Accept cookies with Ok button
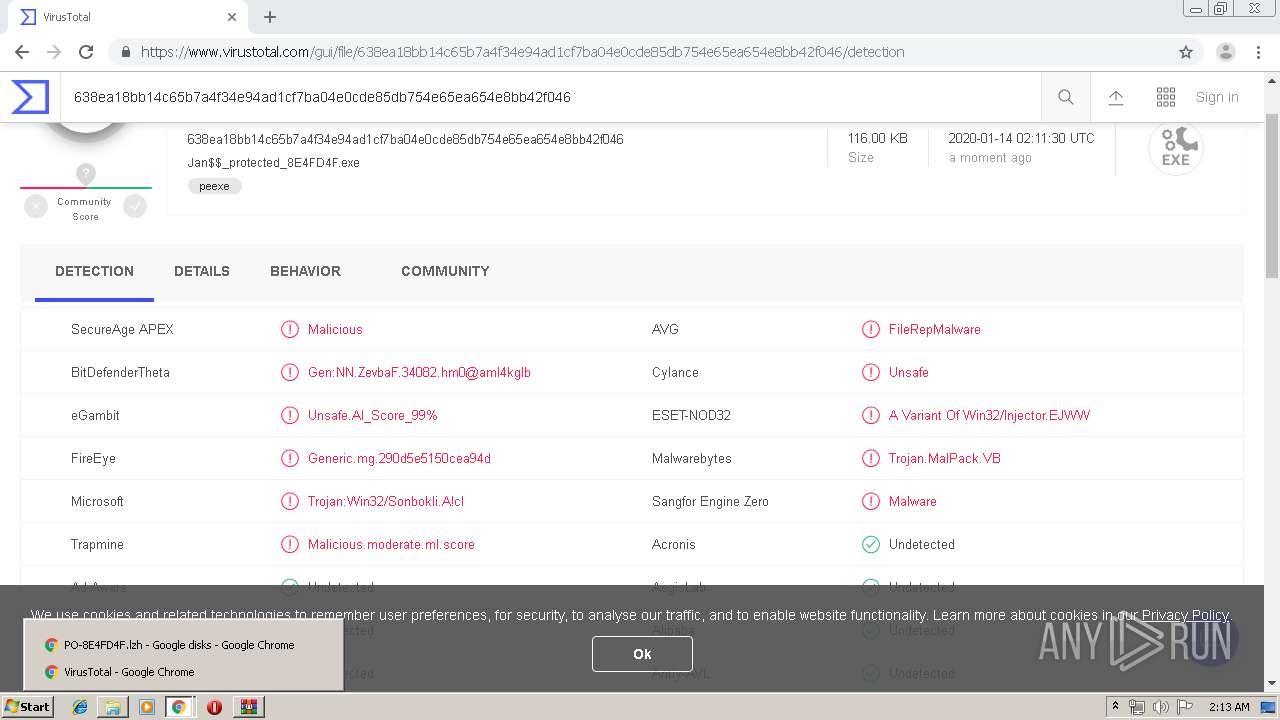Screen dimensions: 1280x720 click(x=642, y=654)
